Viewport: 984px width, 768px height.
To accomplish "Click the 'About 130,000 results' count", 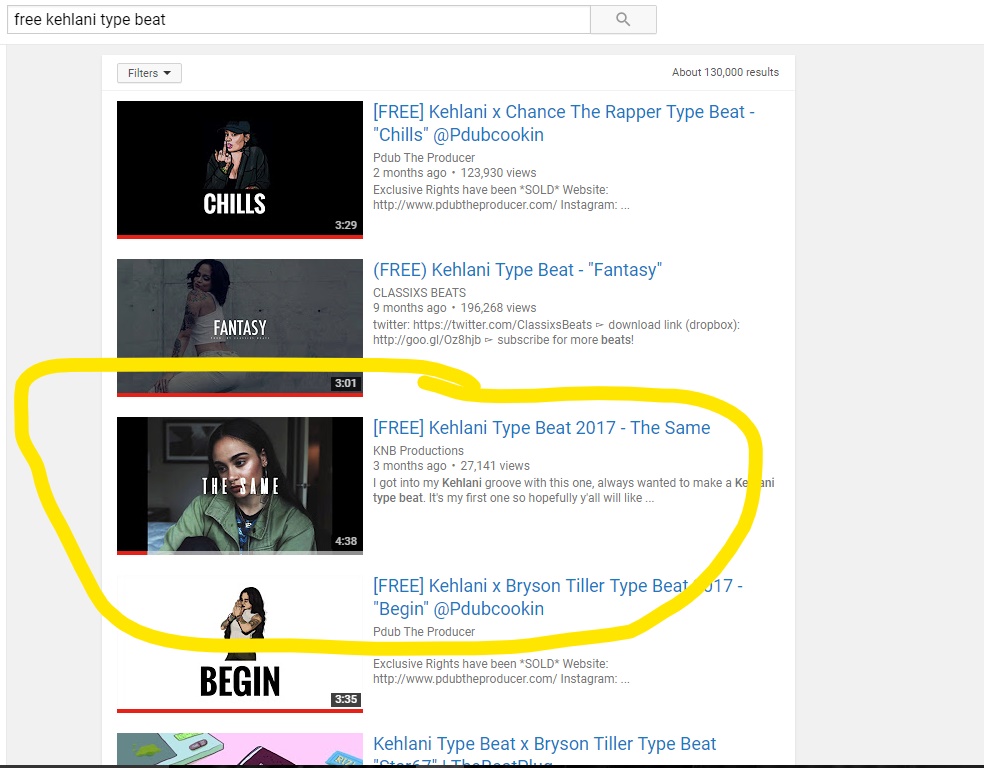I will point(725,72).
